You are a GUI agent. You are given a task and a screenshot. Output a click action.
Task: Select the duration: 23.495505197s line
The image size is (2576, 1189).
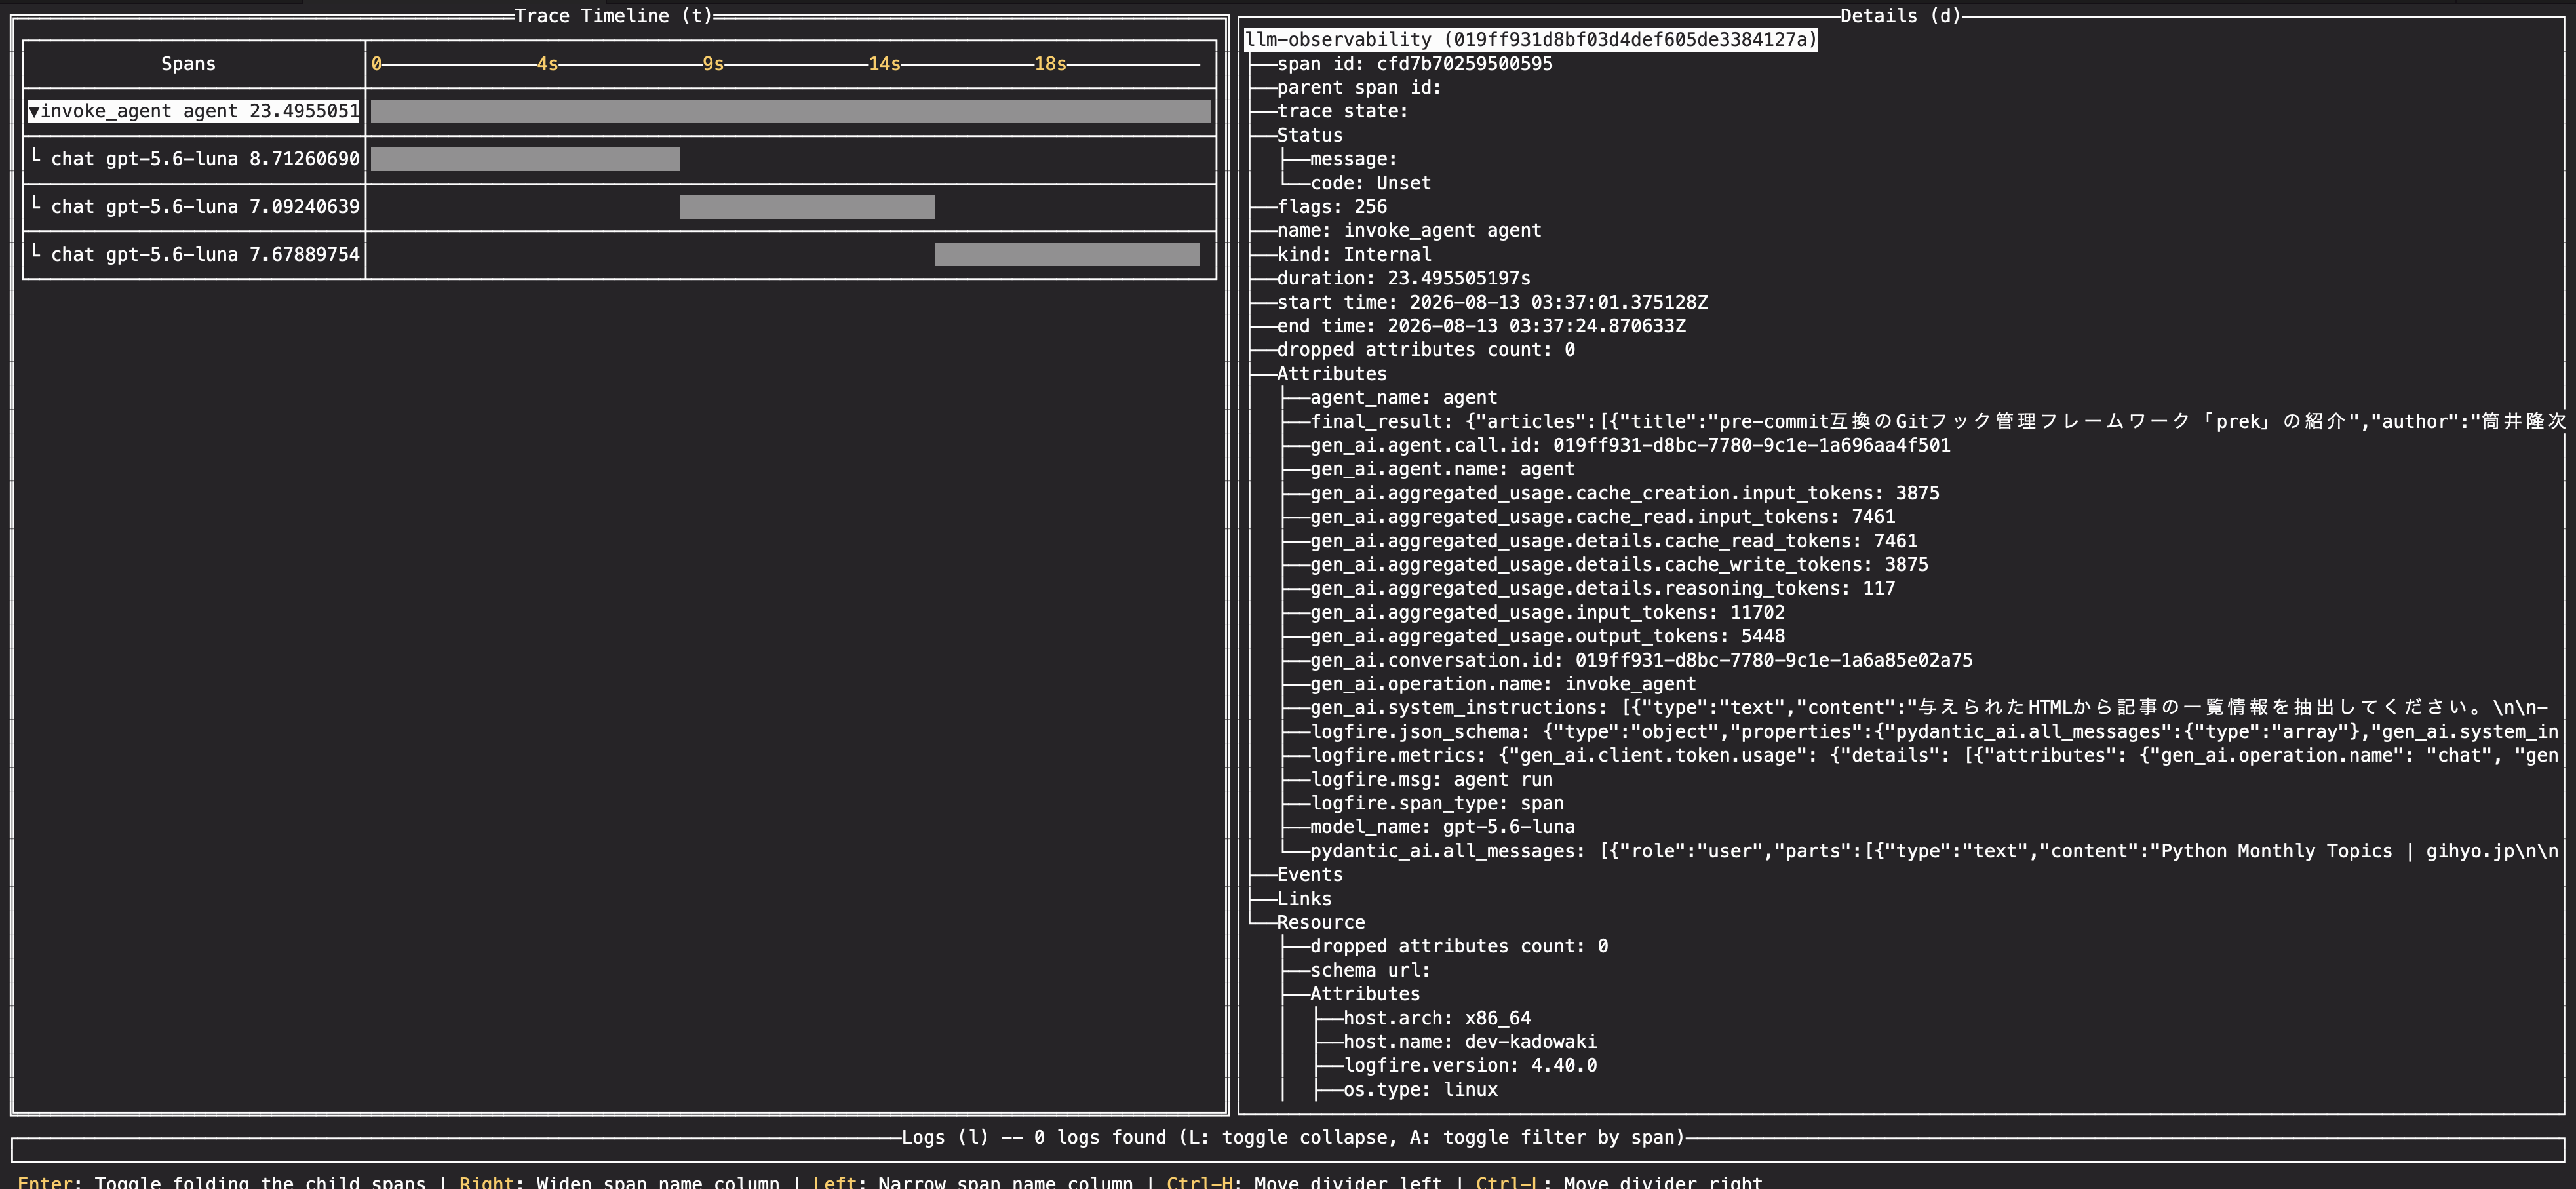tap(1403, 278)
